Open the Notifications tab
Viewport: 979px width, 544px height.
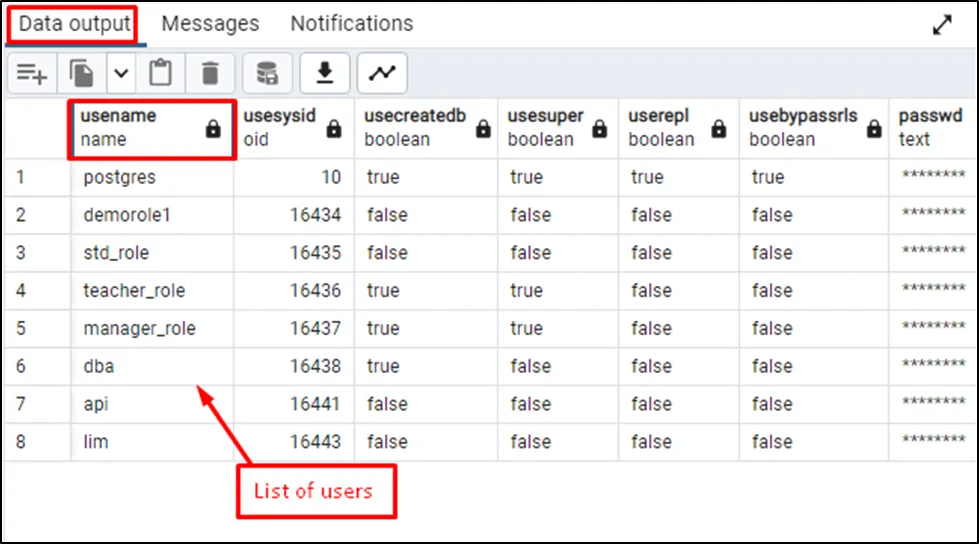click(351, 23)
